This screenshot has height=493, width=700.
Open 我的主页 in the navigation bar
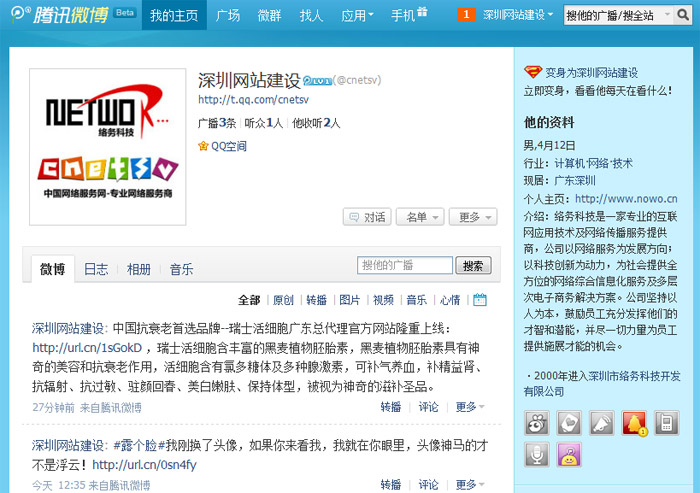(174, 15)
